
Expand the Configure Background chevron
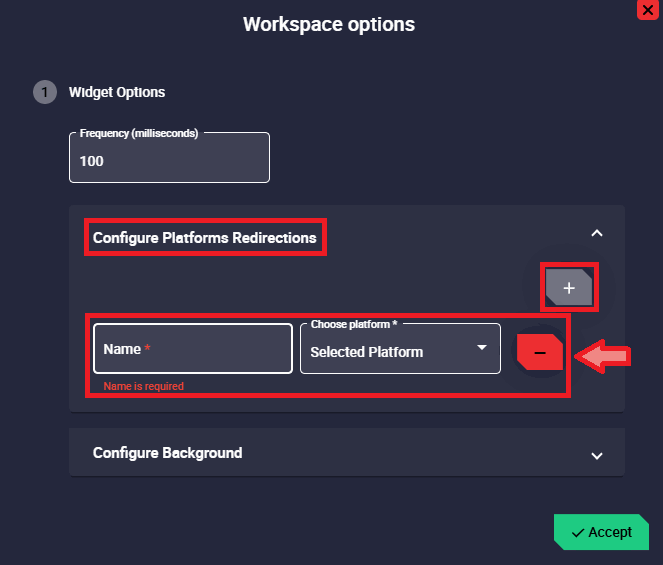[x=597, y=455]
